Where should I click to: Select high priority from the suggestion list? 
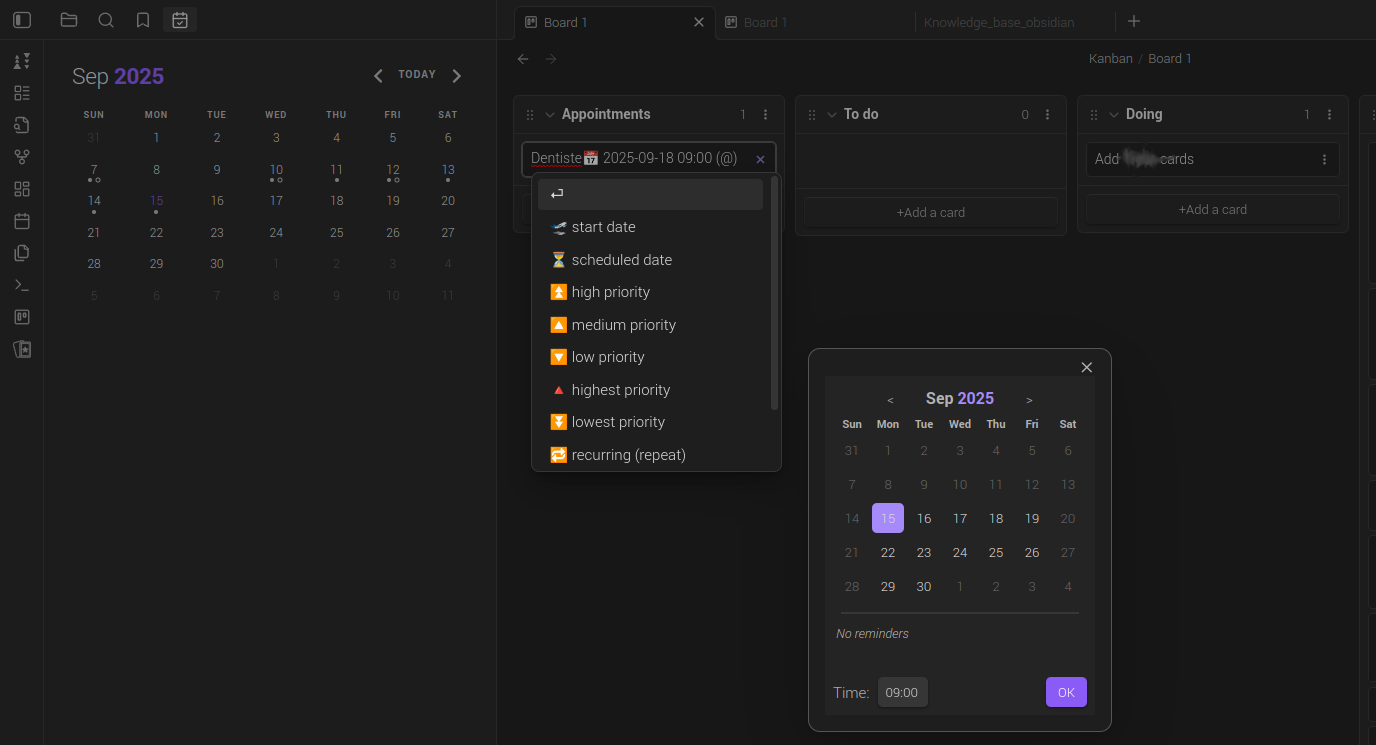610,292
